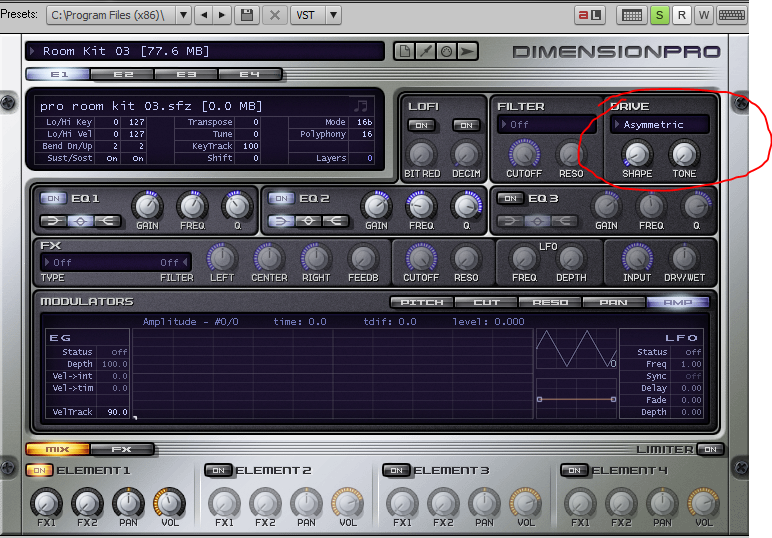Image resolution: width=772 pixels, height=538 pixels.
Task: Go to previous preset with left arrow
Action: pos(204,15)
